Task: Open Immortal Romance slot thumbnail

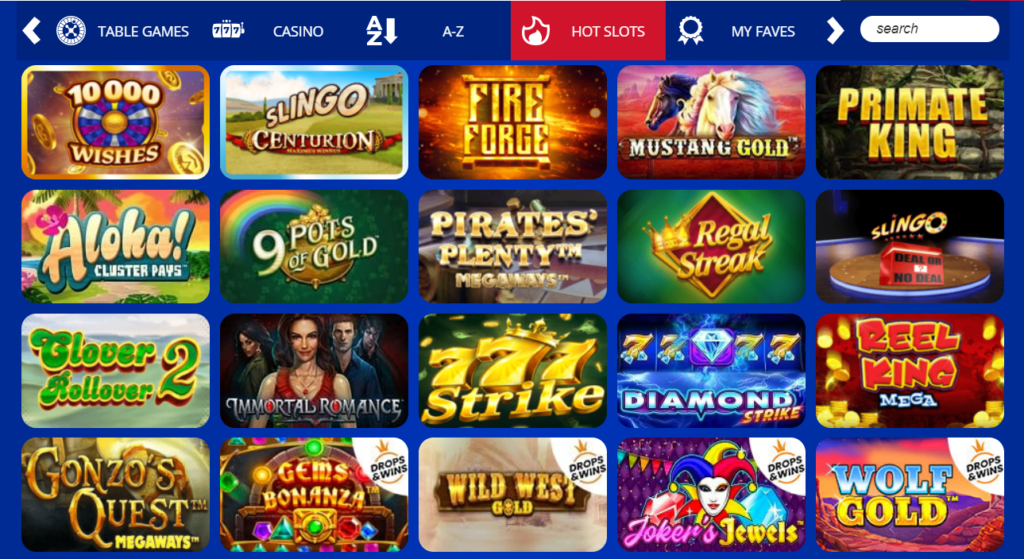Action: (x=314, y=370)
